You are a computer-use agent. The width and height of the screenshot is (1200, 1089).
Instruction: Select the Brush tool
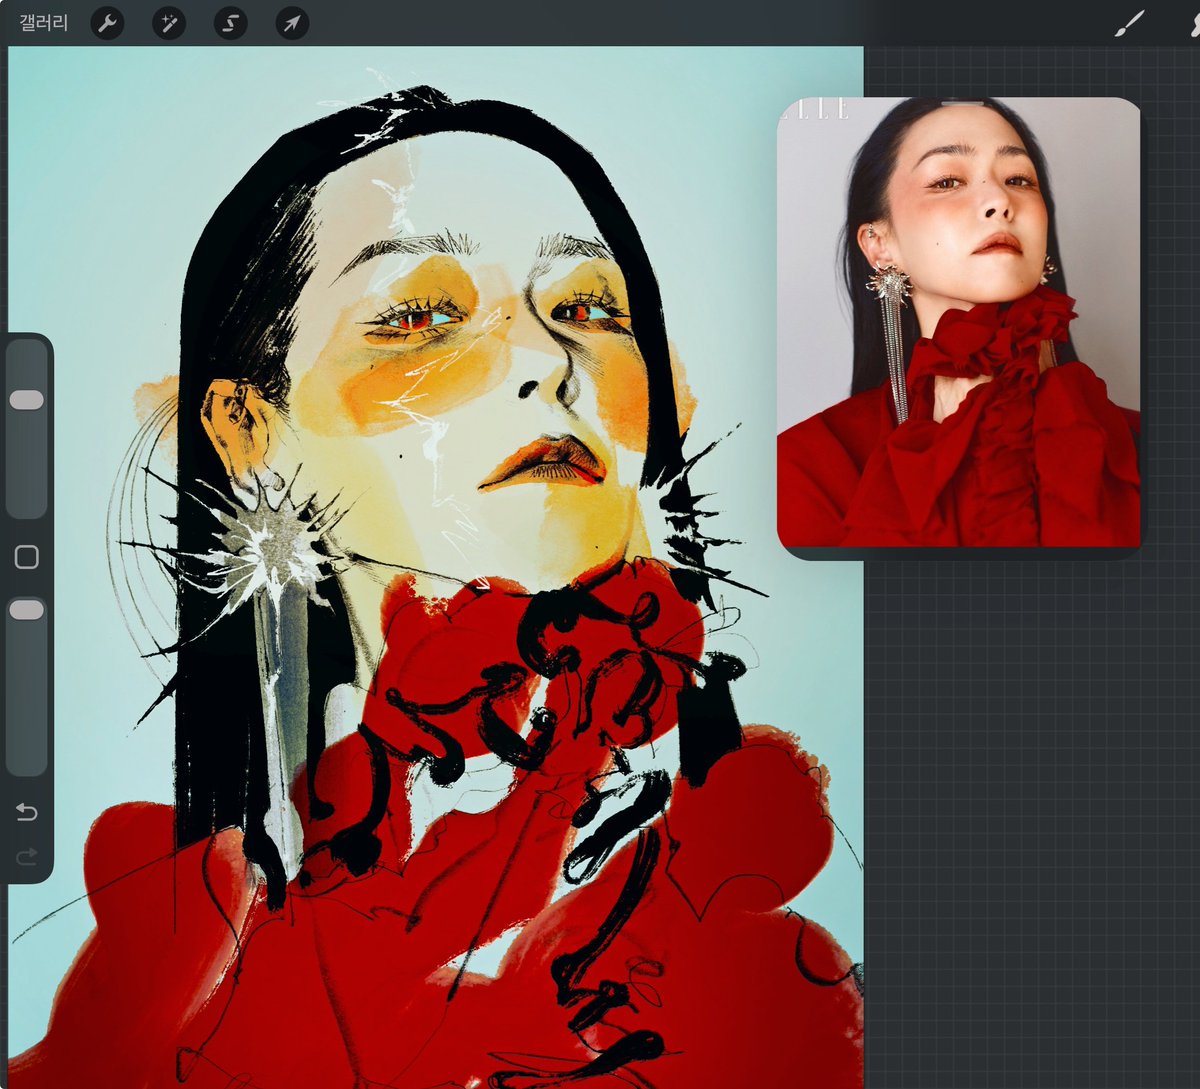1130,23
